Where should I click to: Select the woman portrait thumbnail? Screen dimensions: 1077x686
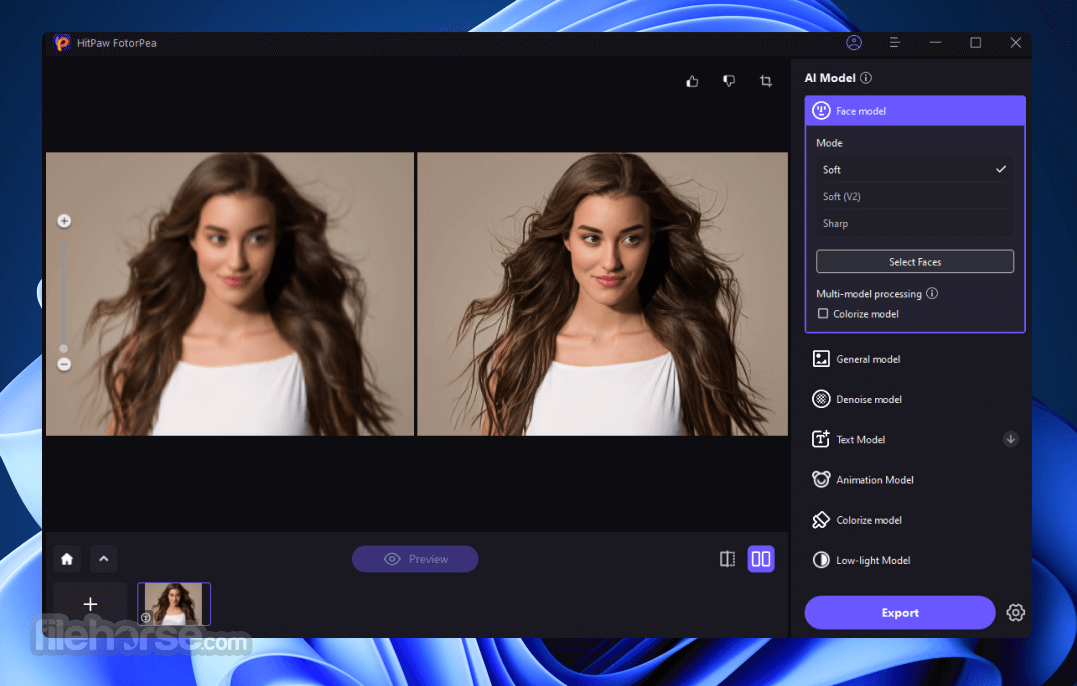[174, 604]
